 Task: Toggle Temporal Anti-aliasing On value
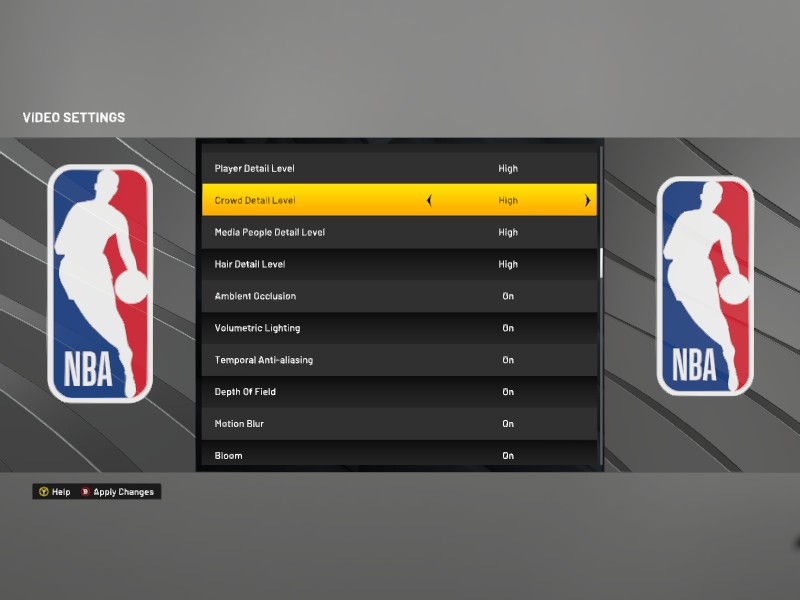point(508,360)
